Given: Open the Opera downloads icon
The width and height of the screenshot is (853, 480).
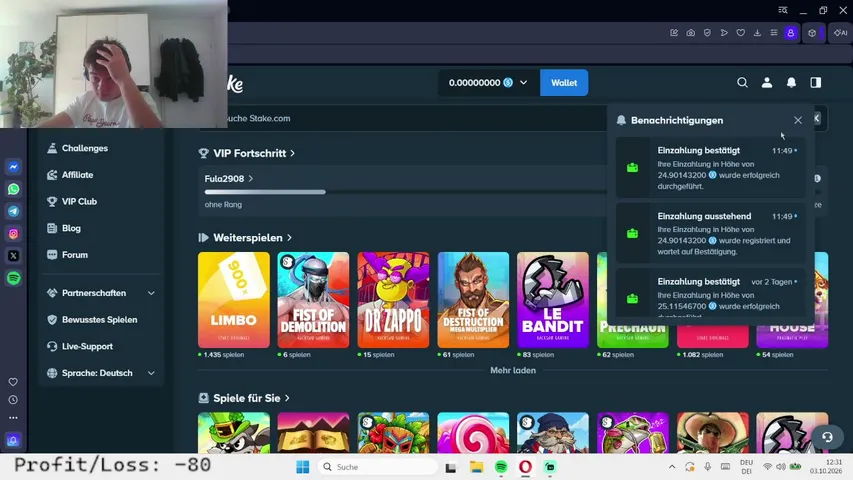Looking at the screenshot, I should click(x=757, y=33).
